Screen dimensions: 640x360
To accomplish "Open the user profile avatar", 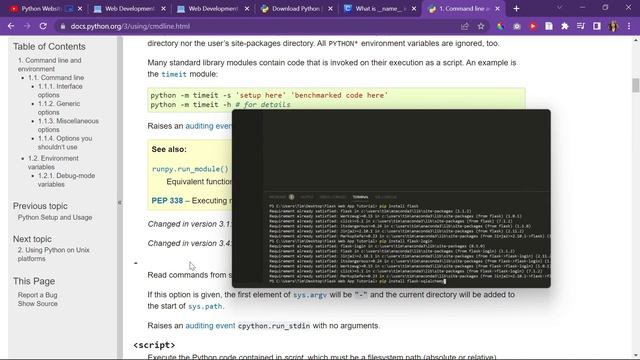I will (x=613, y=26).
